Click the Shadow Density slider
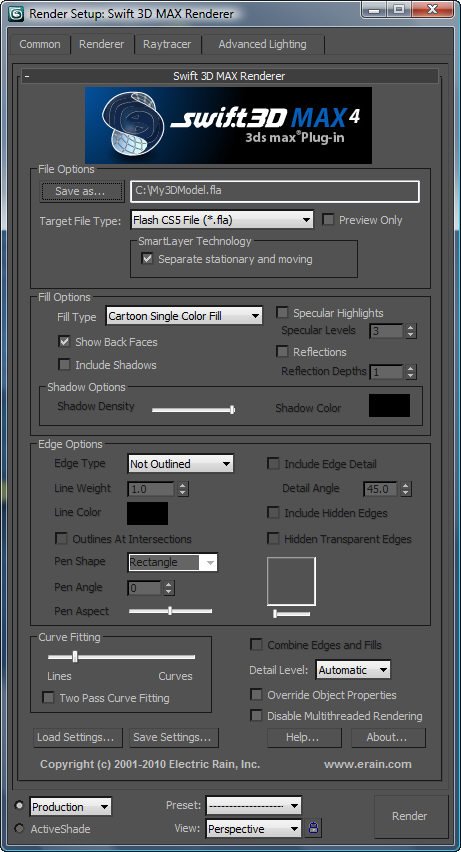Screen dimensions: 461x852 tap(194, 410)
